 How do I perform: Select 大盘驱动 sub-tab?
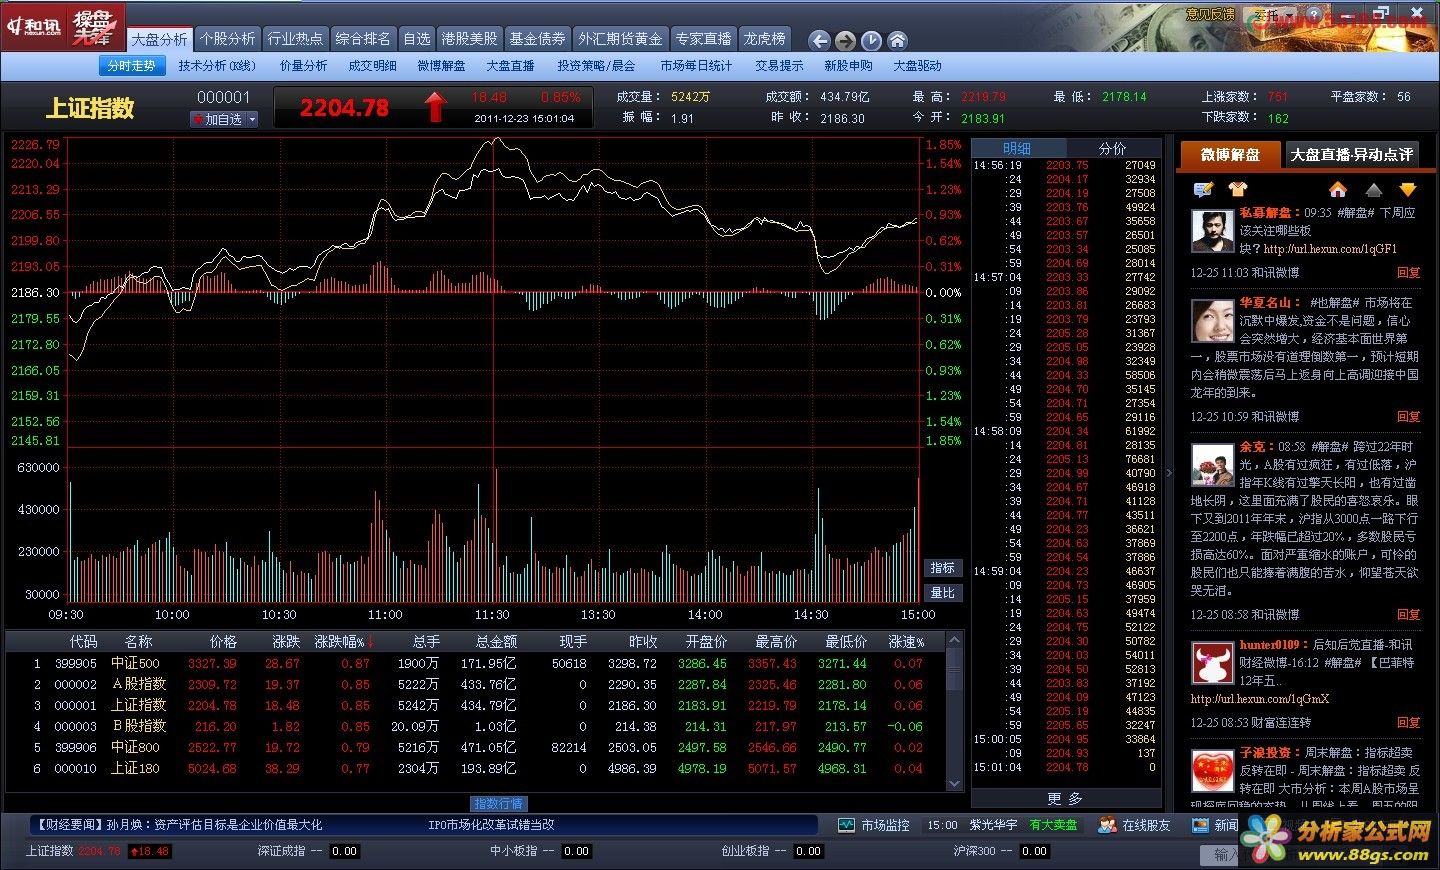tap(917, 66)
